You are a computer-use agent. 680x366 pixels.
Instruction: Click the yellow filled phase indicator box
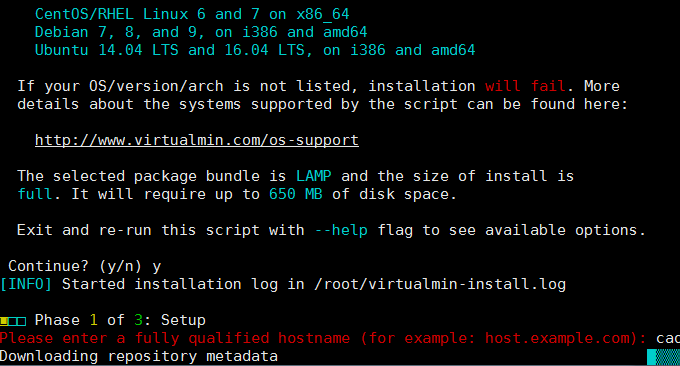click(4, 321)
